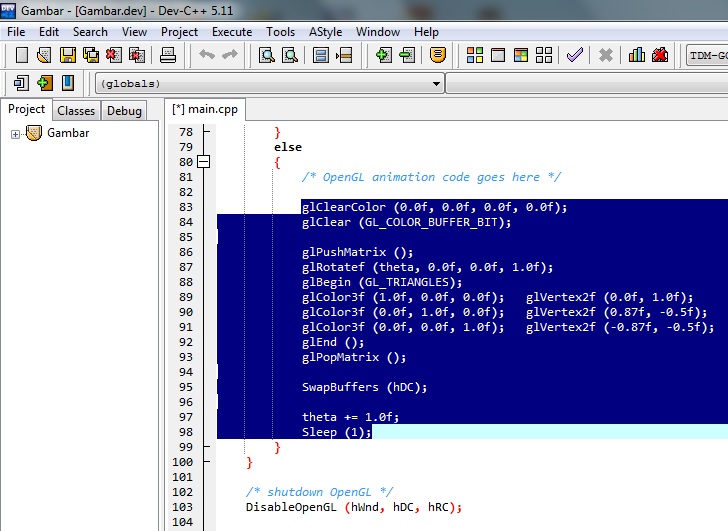Viewport: 728px width, 531px height.
Task: Collapse the code fold at line 80
Action: point(203,162)
